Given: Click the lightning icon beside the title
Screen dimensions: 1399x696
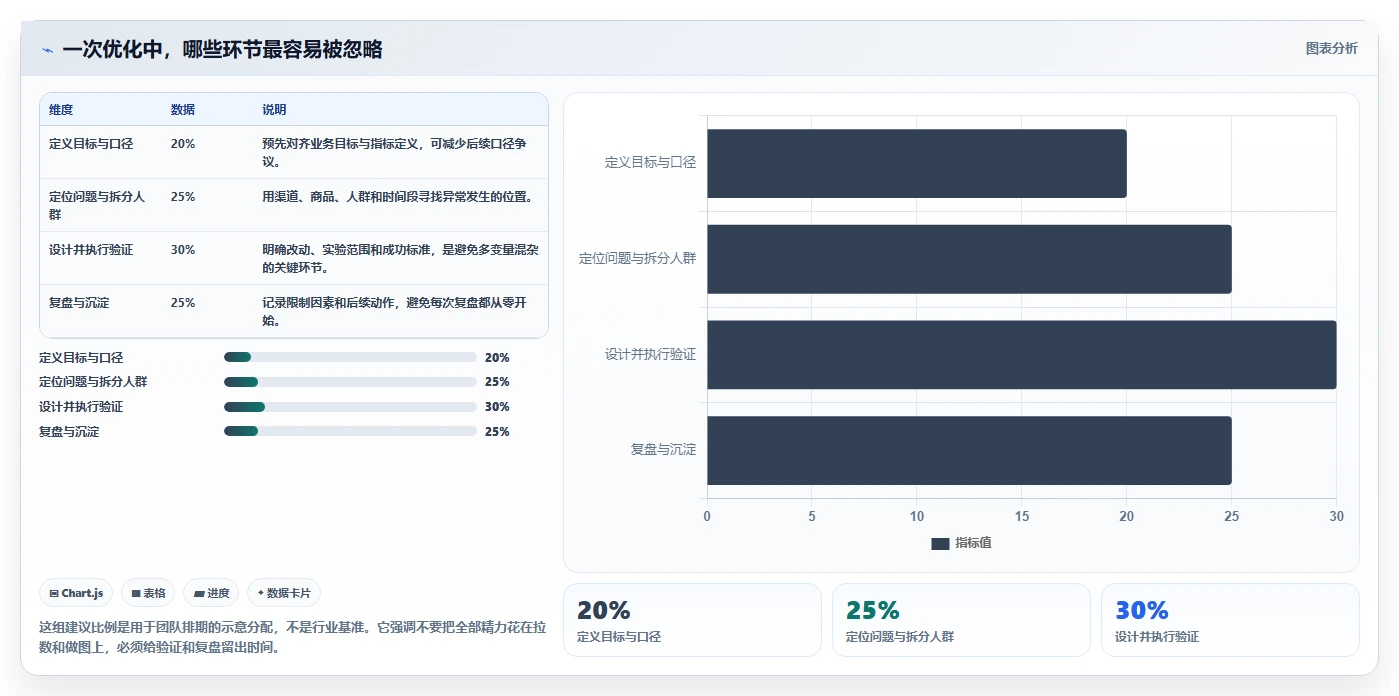Looking at the screenshot, I should click(47, 50).
